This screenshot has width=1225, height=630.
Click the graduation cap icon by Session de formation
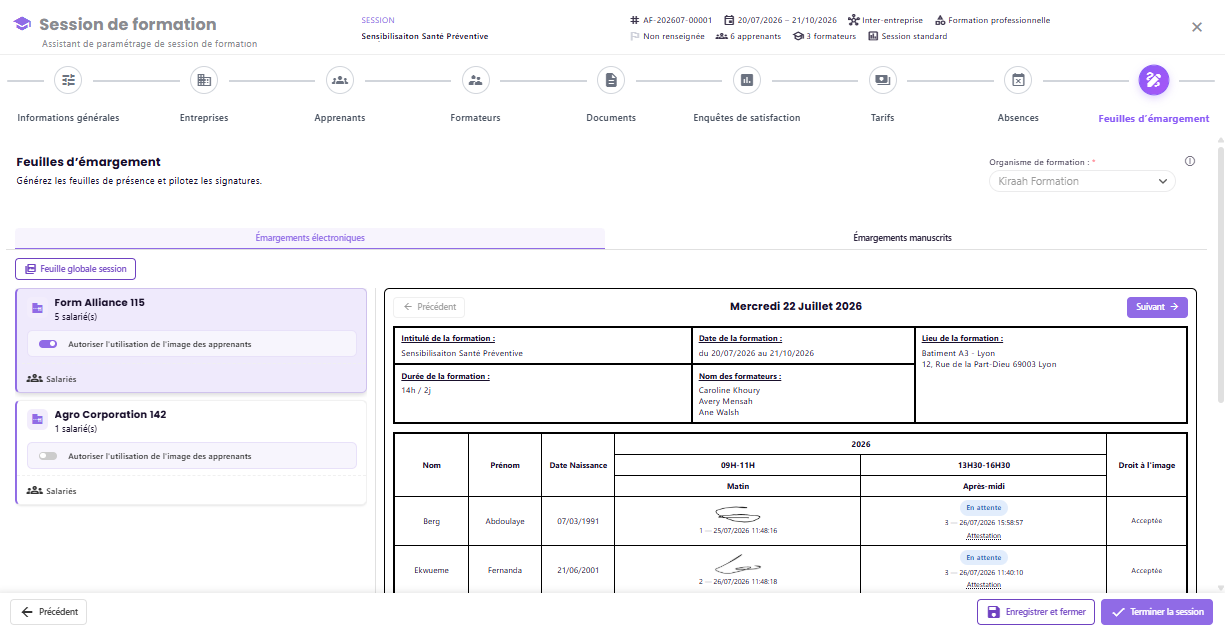point(22,25)
